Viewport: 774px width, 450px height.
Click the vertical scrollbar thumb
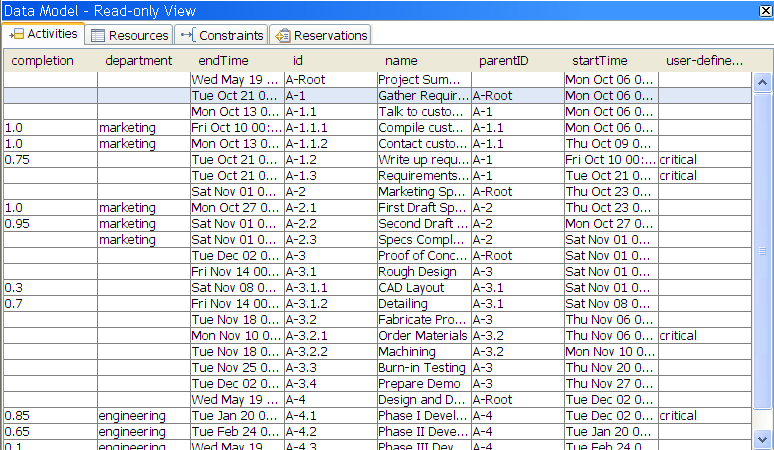(762, 250)
